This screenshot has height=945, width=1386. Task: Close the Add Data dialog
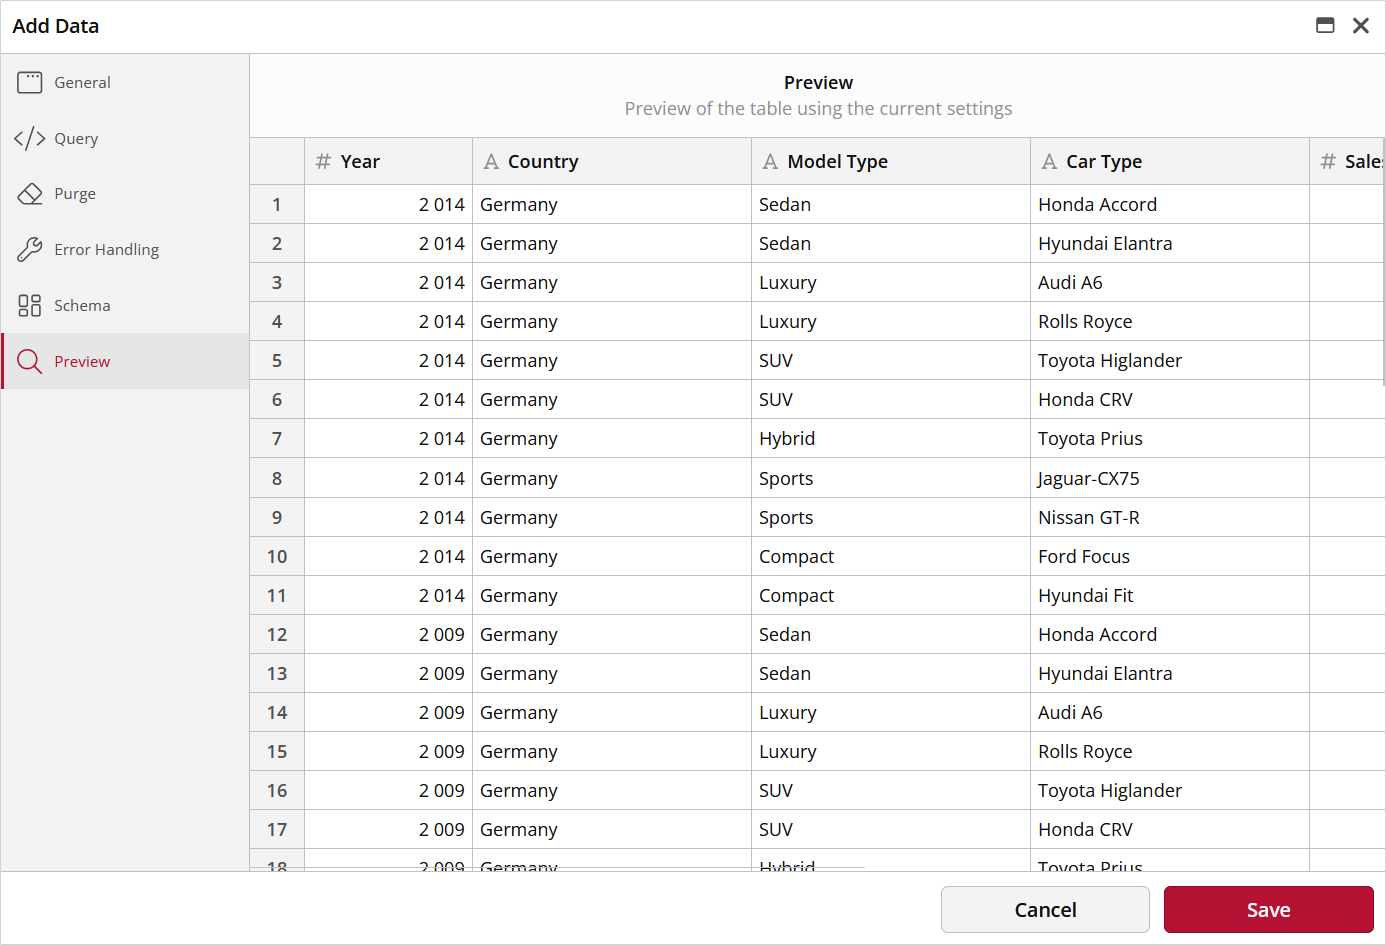[1361, 26]
